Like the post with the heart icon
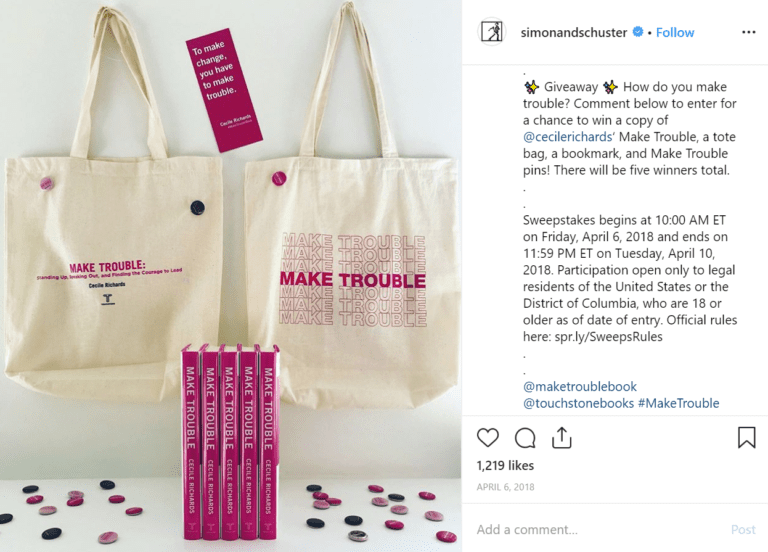768x552 pixels. (488, 437)
